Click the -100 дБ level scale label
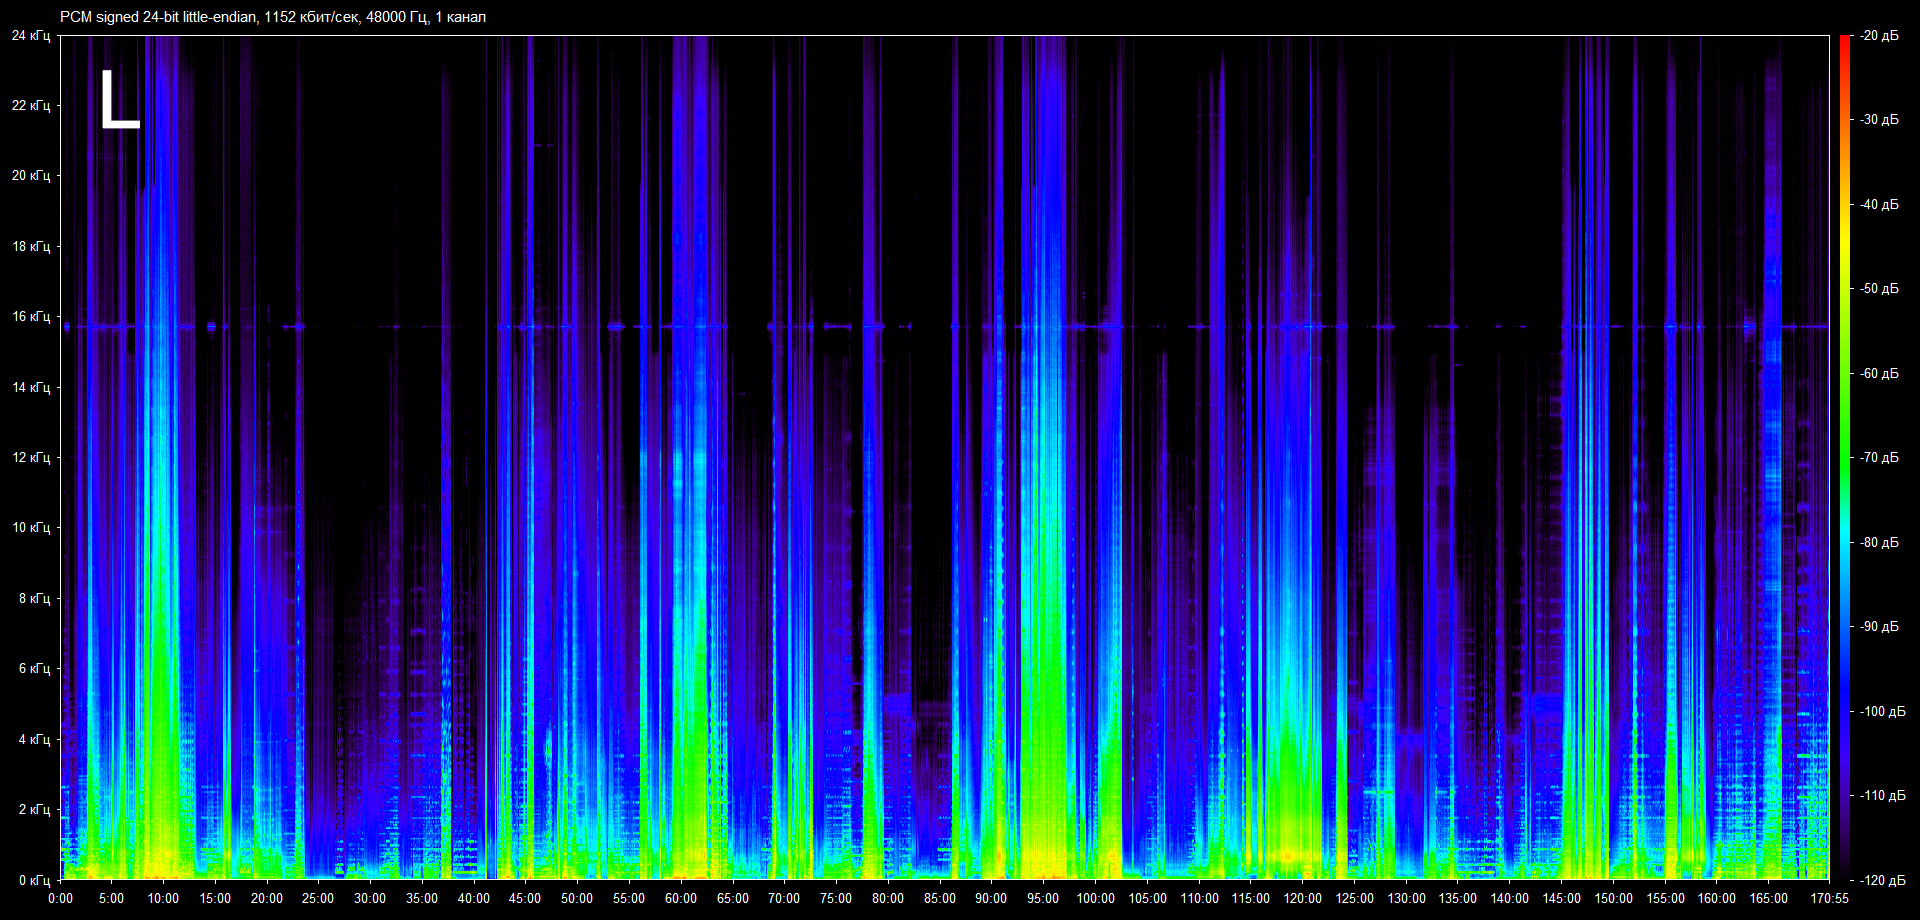 (x=1882, y=712)
